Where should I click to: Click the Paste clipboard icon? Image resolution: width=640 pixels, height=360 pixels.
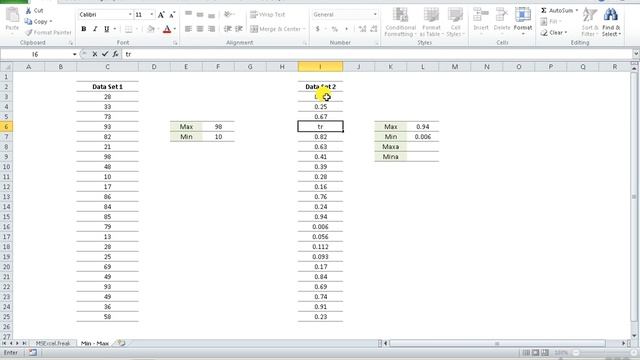pyautogui.click(x=12, y=15)
